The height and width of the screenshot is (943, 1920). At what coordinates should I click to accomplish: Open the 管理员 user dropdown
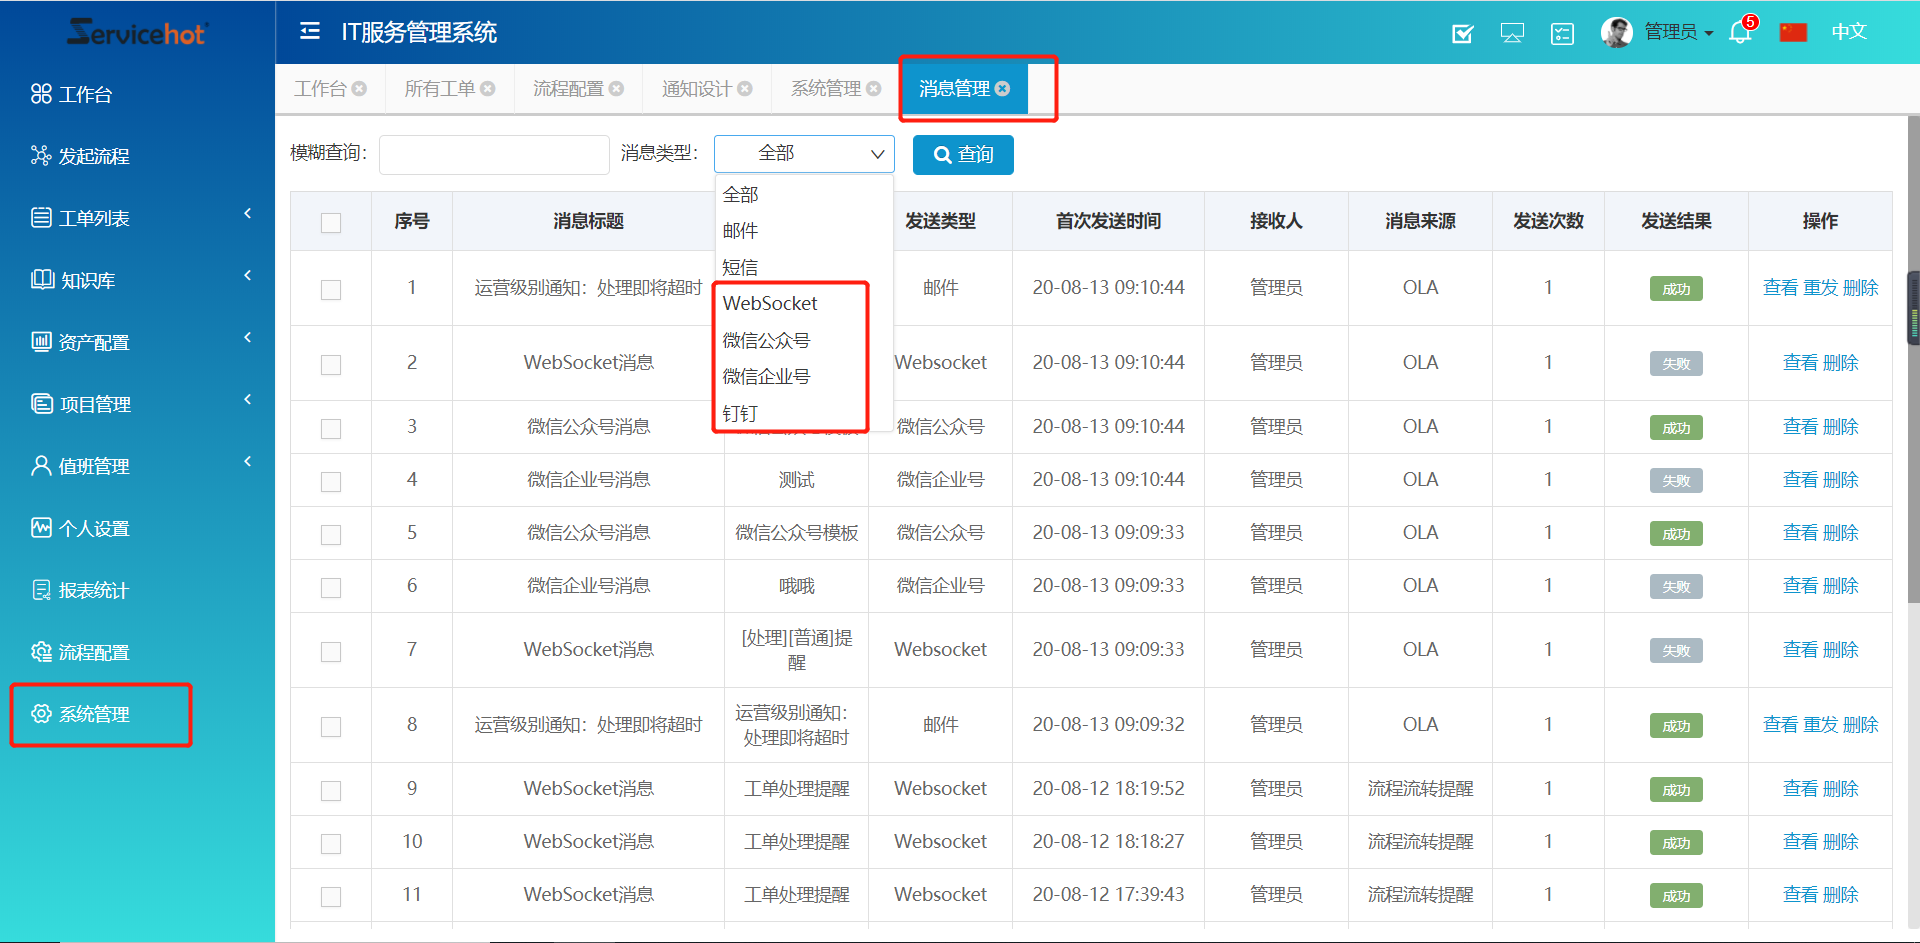click(x=1678, y=32)
